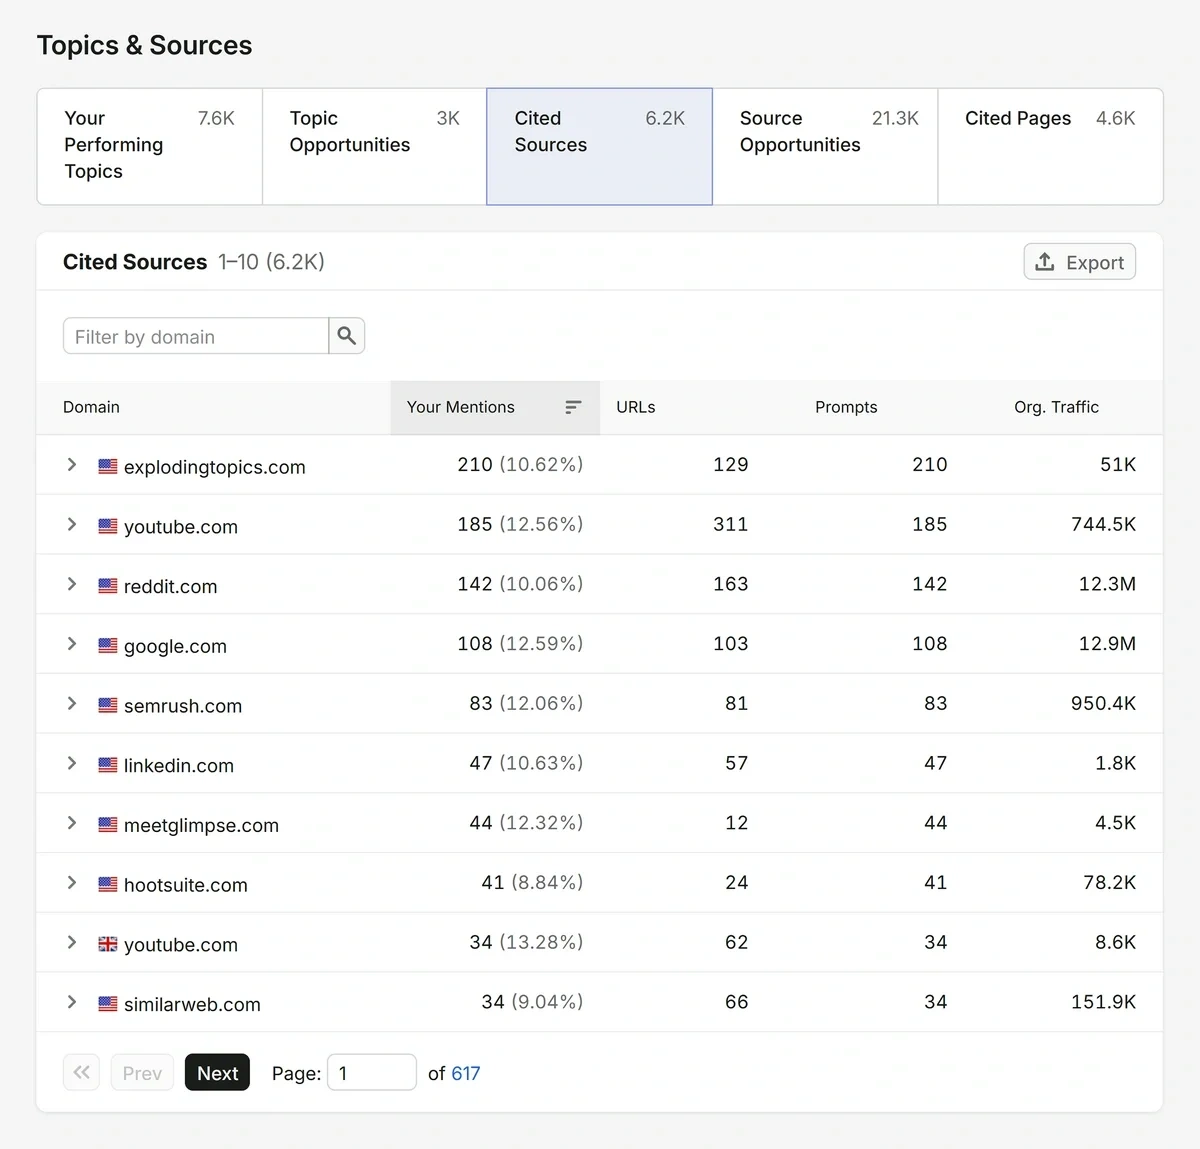Click semrush.com domain name

tap(183, 706)
